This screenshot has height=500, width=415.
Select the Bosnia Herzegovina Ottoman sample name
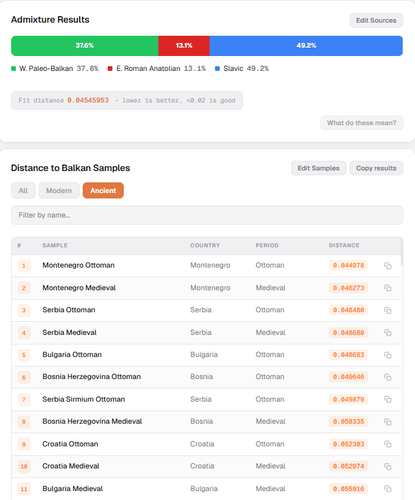(x=92, y=377)
